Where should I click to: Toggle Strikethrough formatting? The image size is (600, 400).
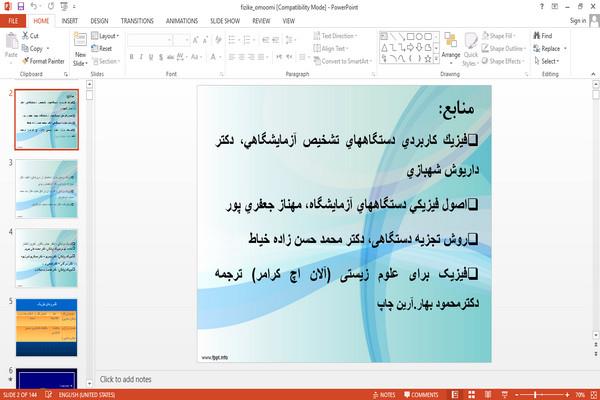170,57
